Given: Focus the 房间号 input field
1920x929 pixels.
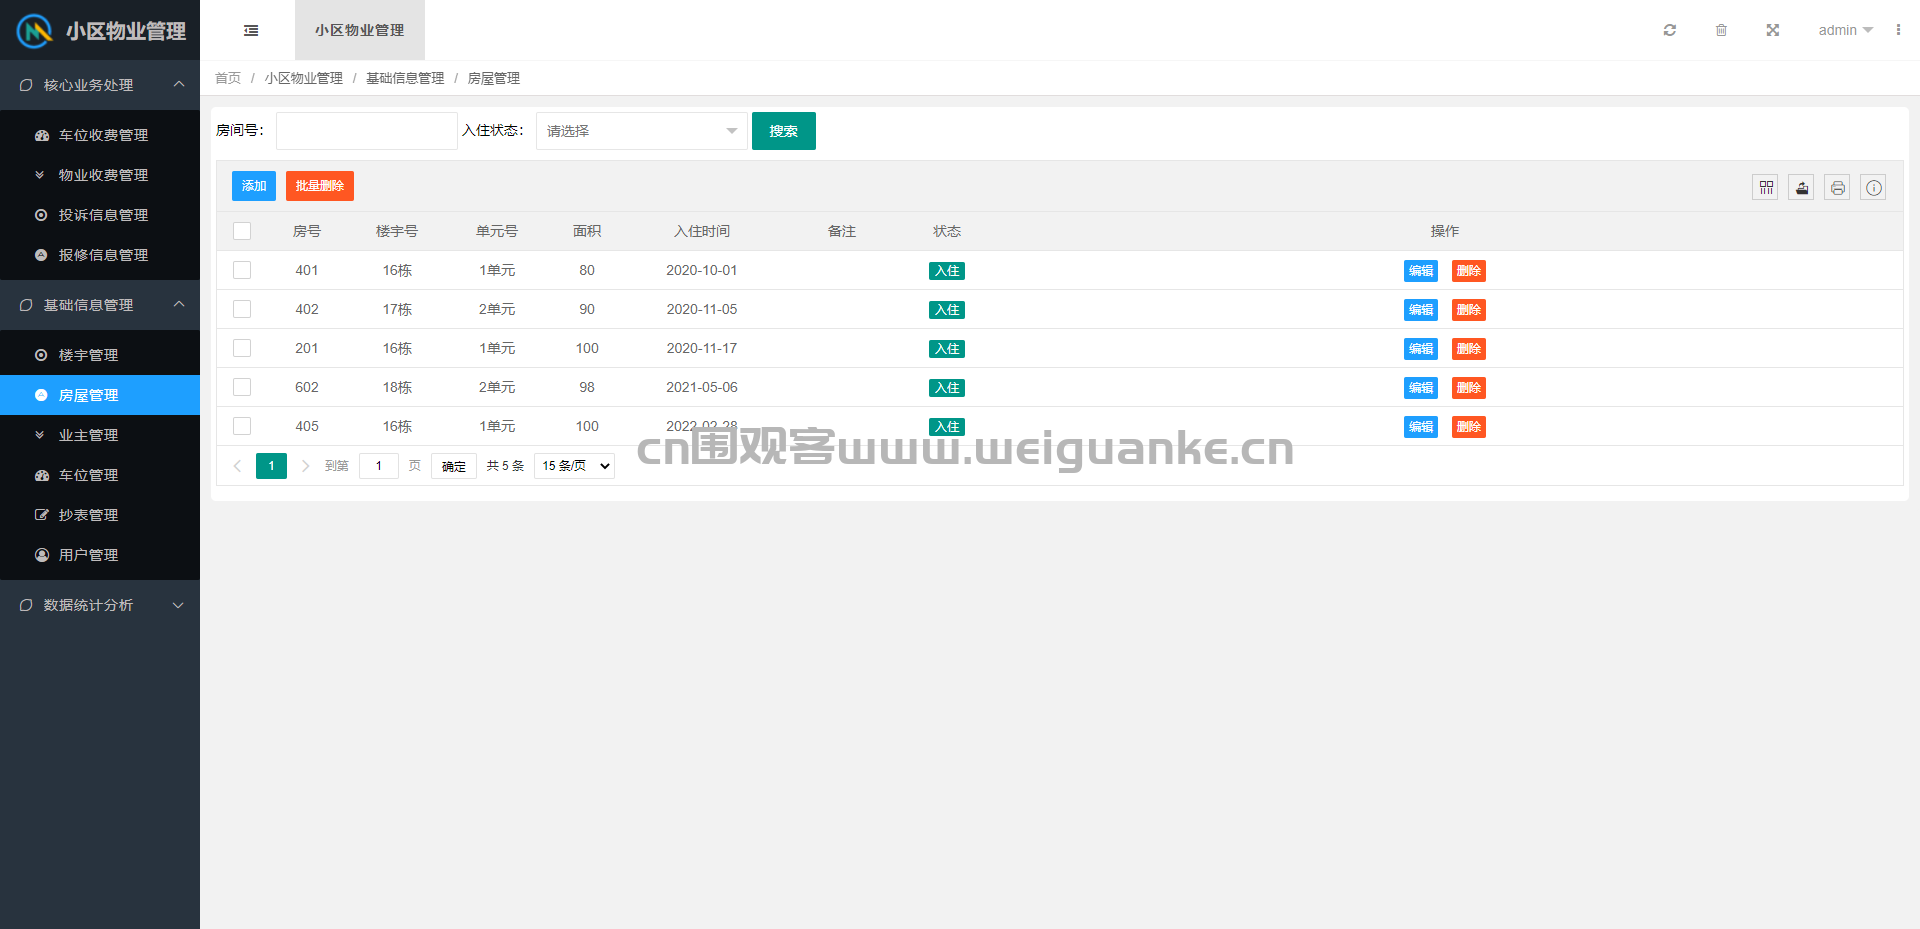Looking at the screenshot, I should coord(367,131).
